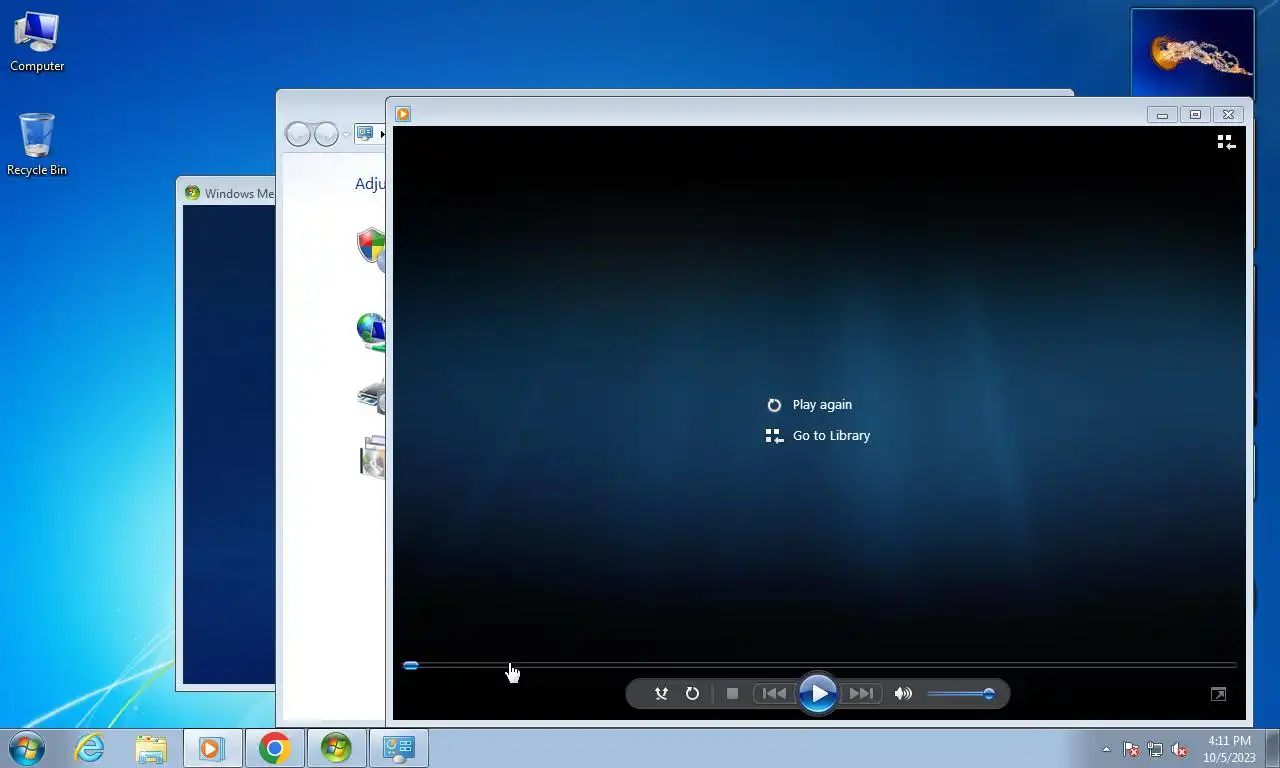Image resolution: width=1280 pixels, height=768 pixels.
Task: Click the Stop button in the media player
Action: click(x=732, y=693)
